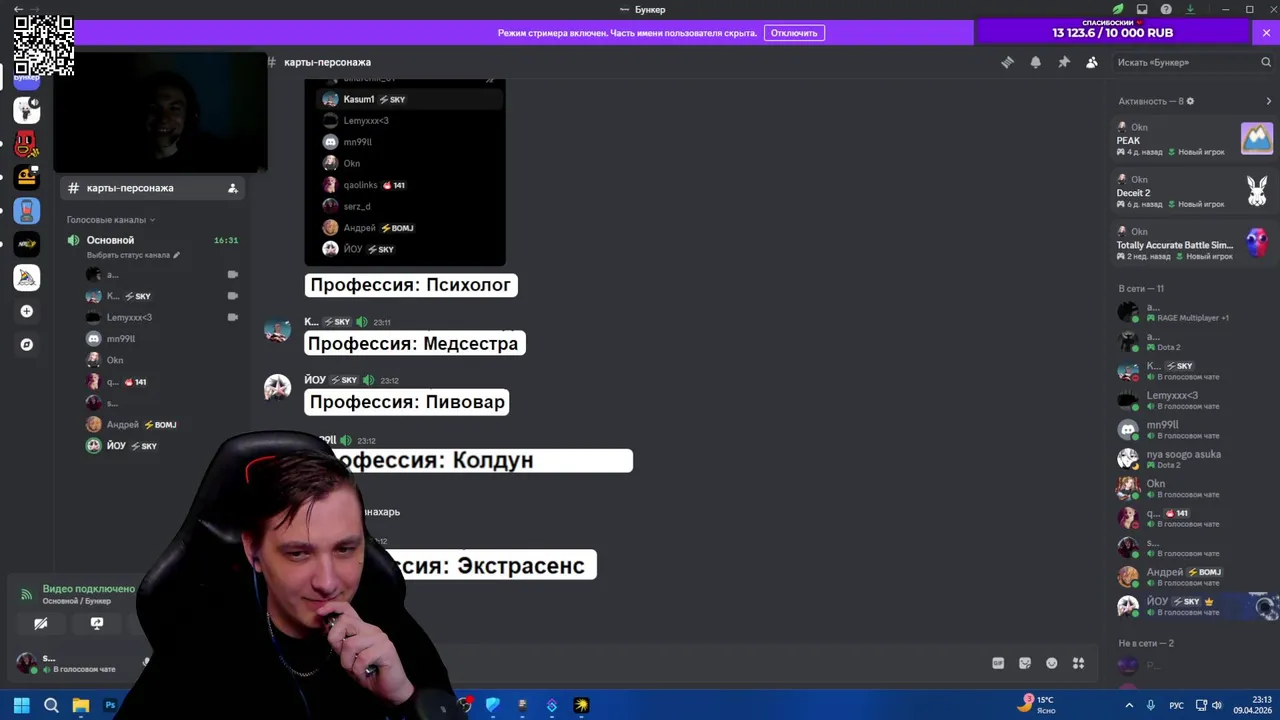
Task: Select the yellow robot server icon
Action: click(x=27, y=177)
